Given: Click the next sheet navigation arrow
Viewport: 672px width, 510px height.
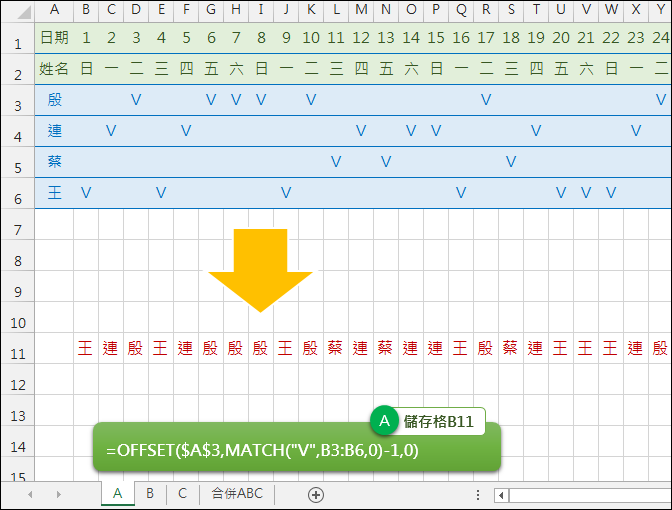Looking at the screenshot, I should tap(59, 495).
